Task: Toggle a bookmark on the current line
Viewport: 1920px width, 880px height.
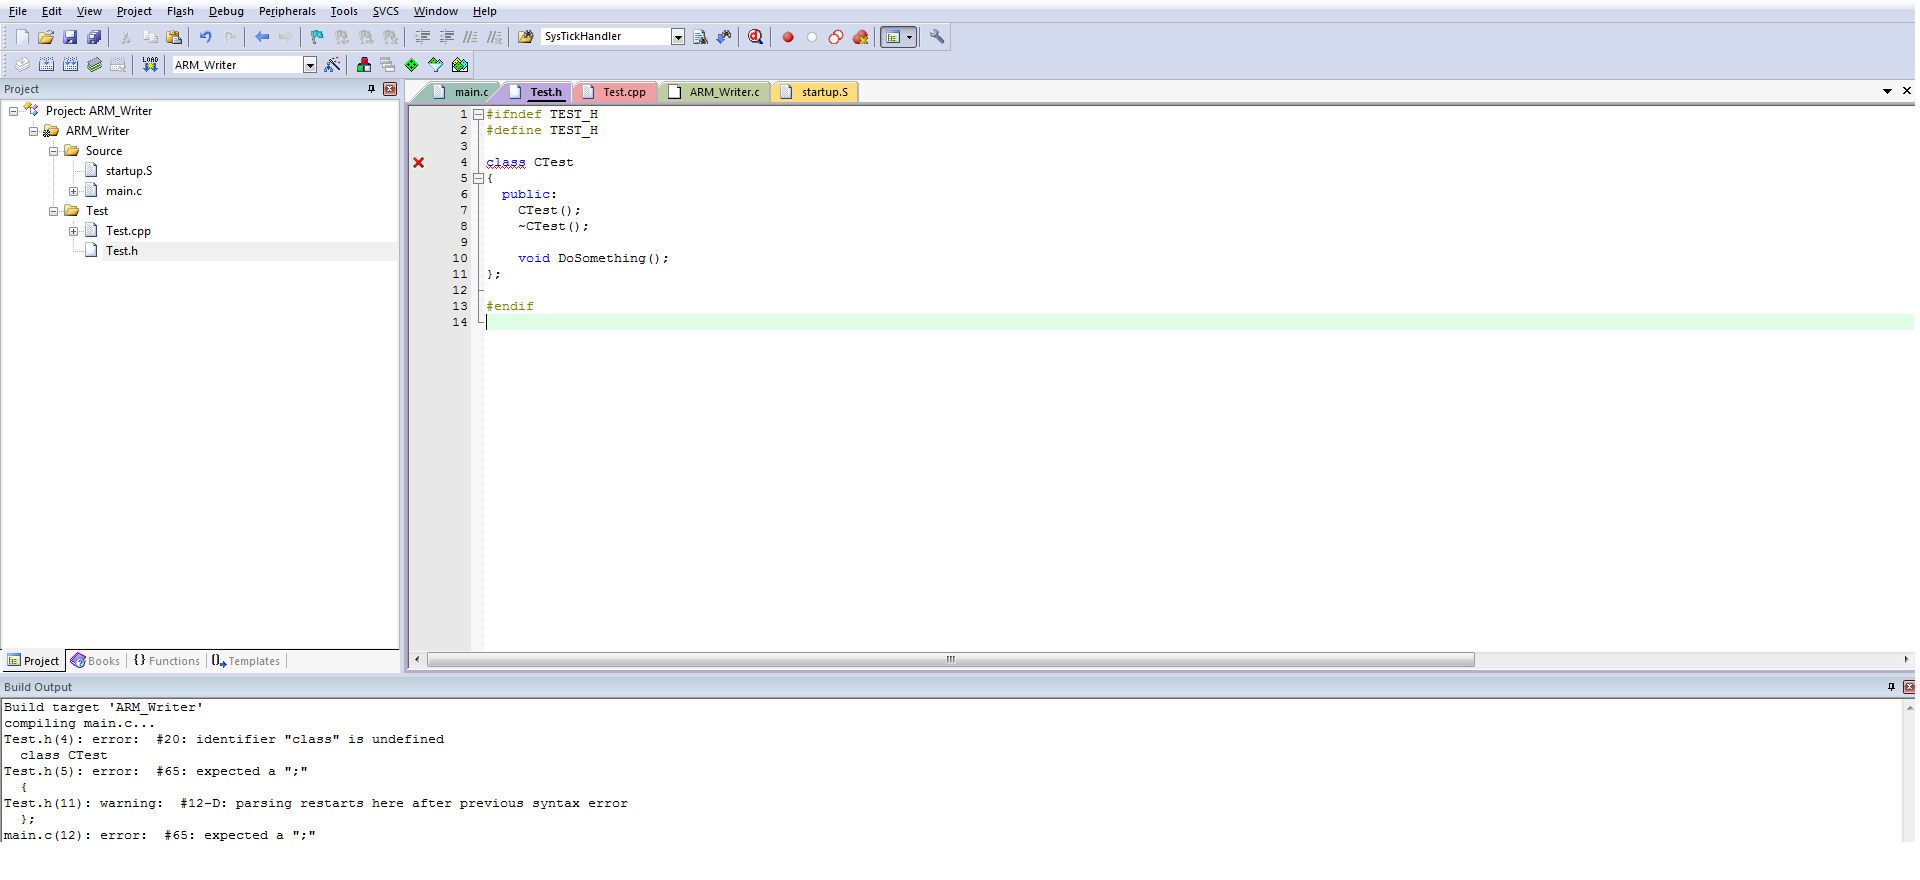Action: coord(316,37)
